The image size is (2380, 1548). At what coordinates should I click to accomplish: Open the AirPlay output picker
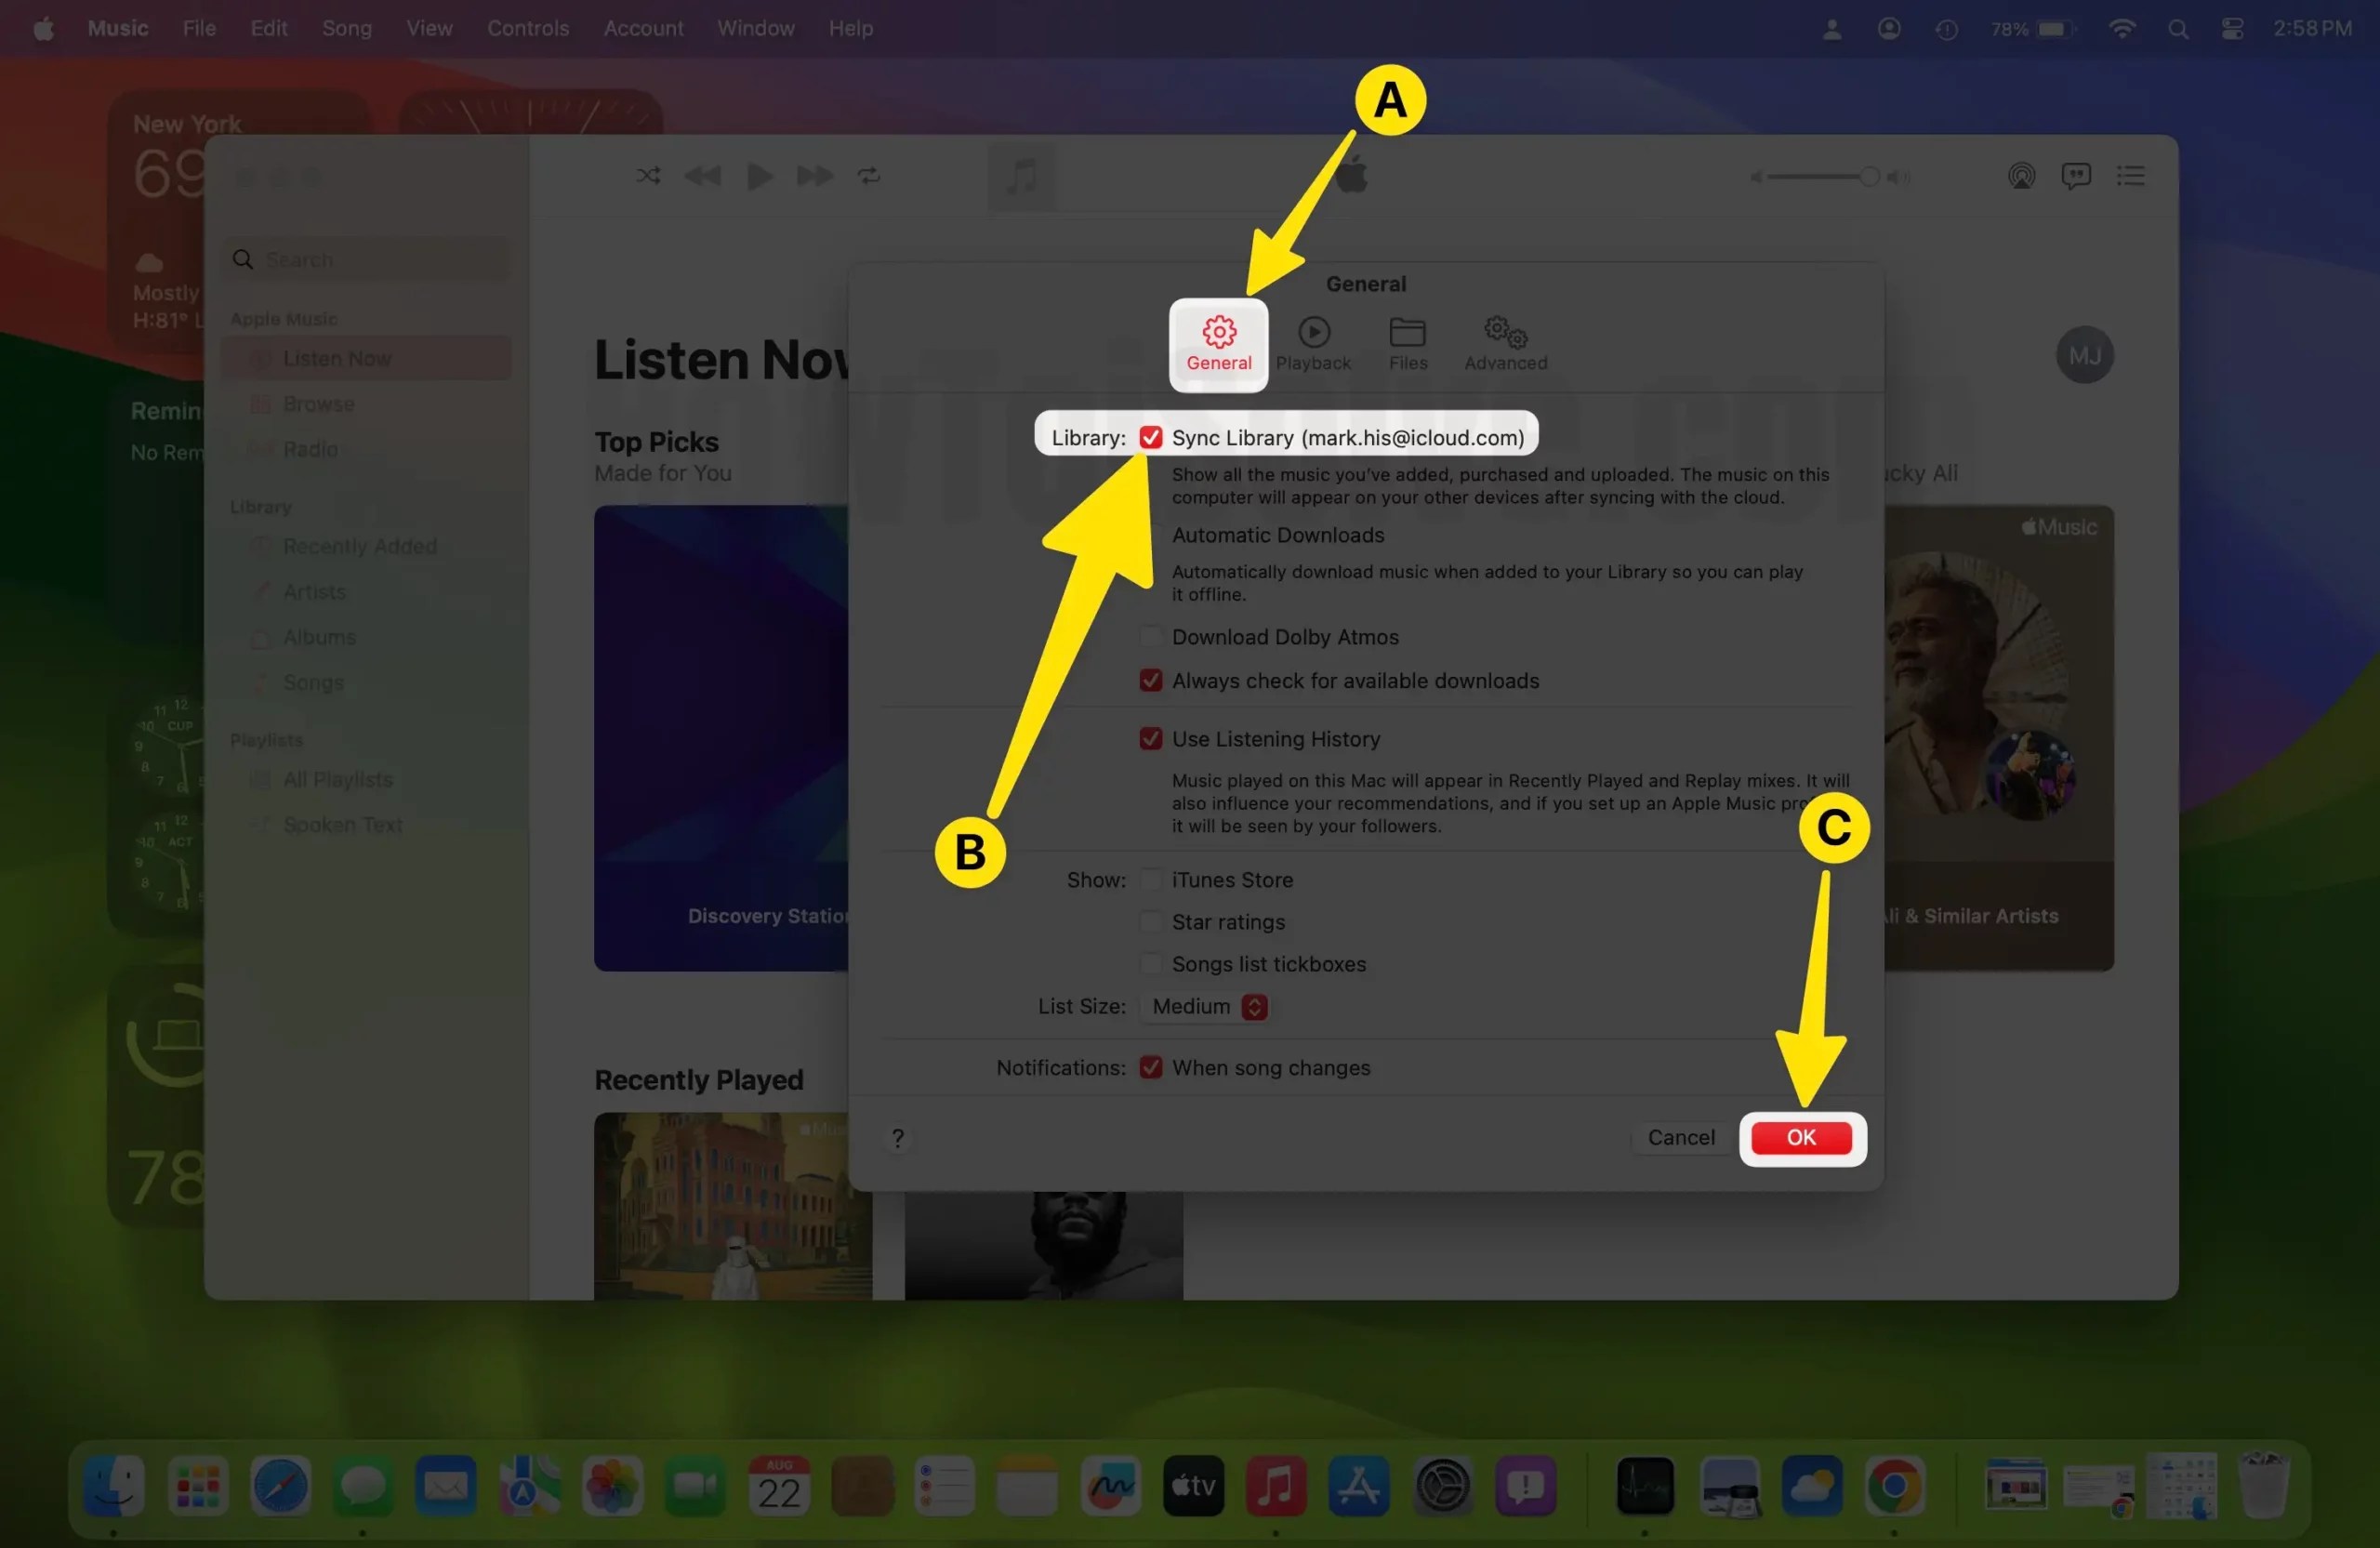click(x=2021, y=176)
